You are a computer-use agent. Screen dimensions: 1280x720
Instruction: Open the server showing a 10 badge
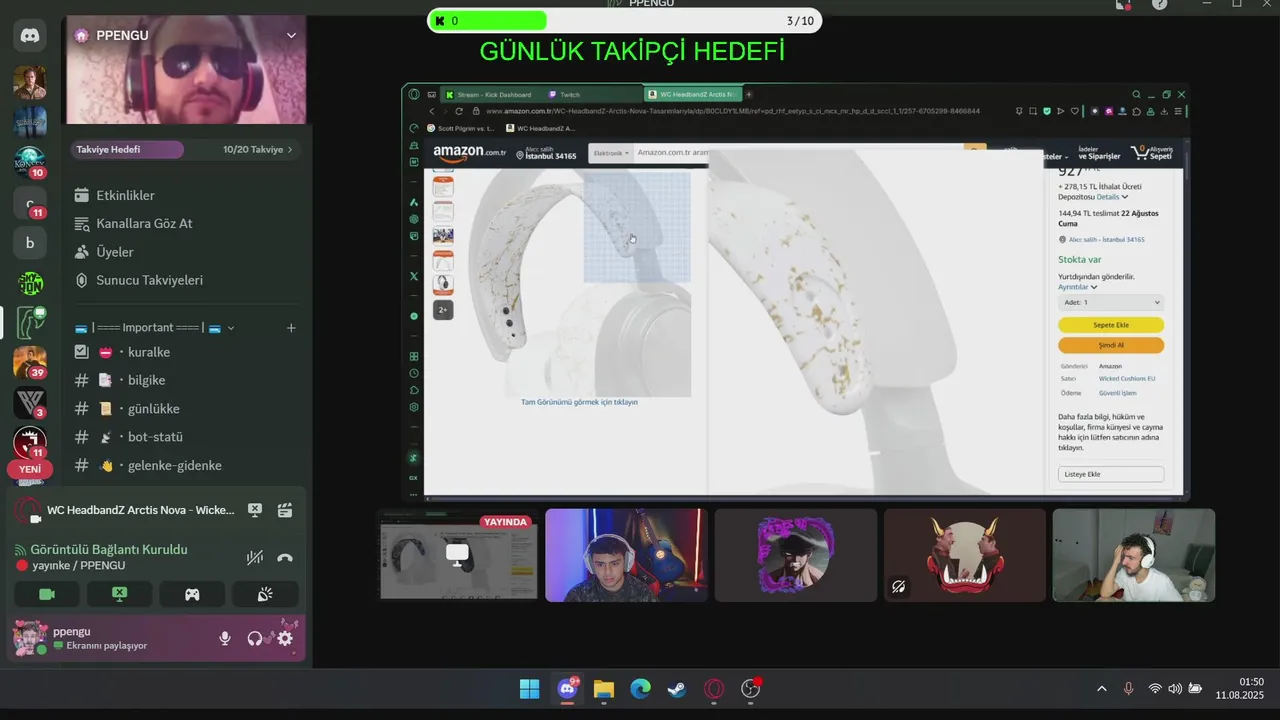[30, 161]
